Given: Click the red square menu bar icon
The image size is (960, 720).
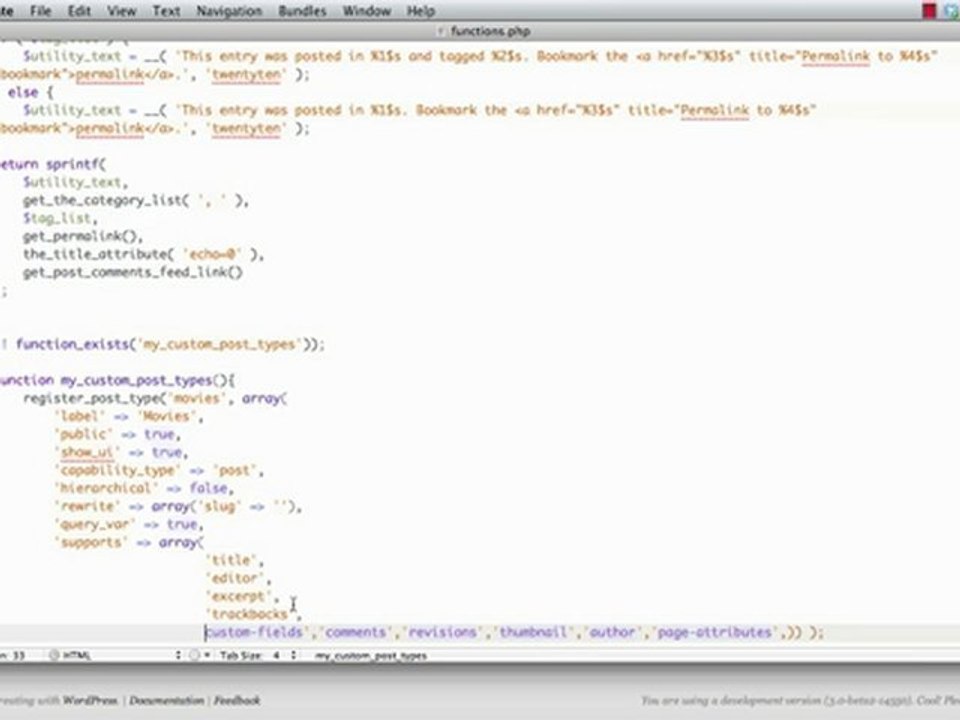Looking at the screenshot, I should pos(929,10).
